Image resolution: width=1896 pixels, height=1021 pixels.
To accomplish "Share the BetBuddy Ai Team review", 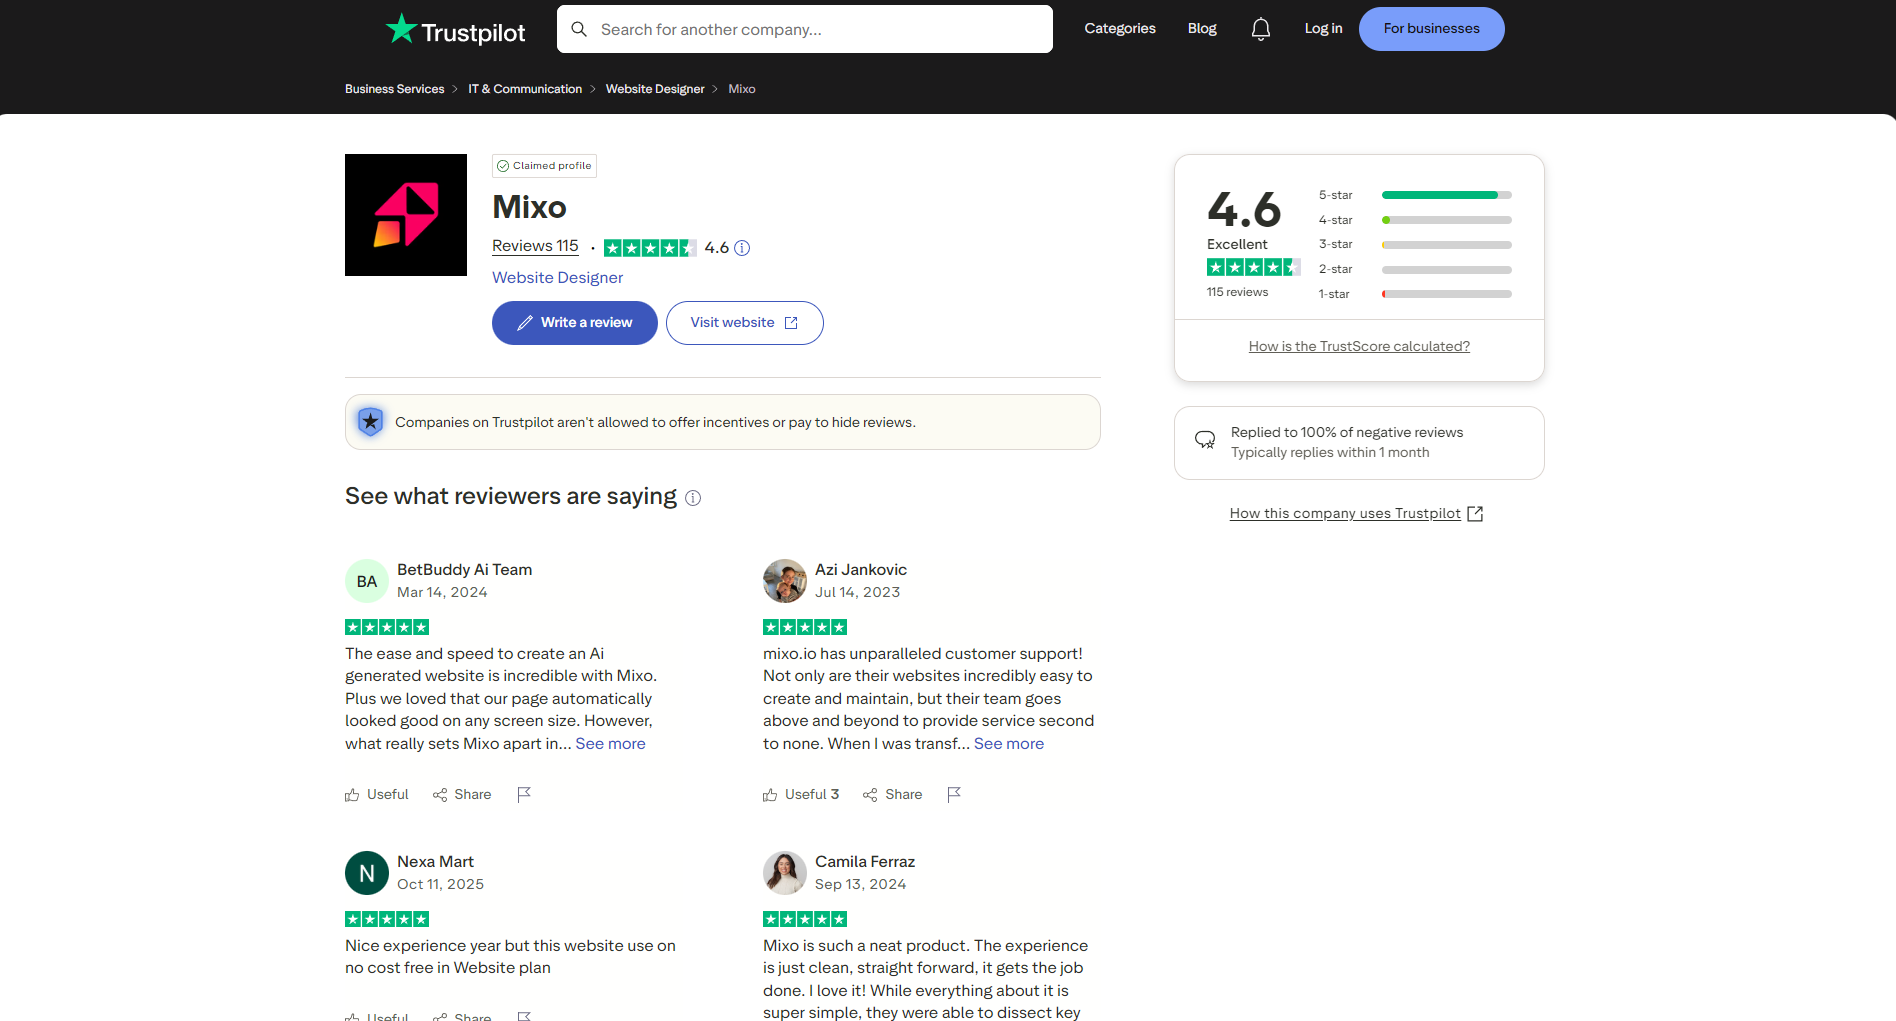I will (462, 794).
